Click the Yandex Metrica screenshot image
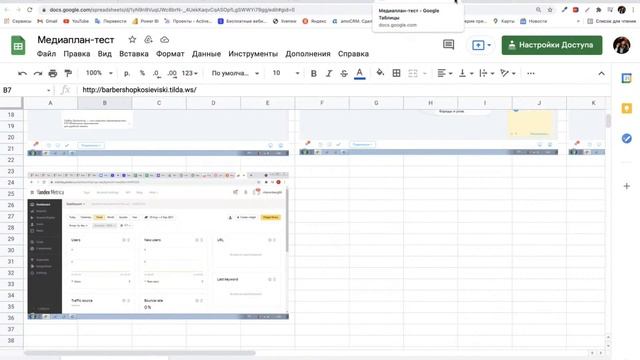This screenshot has width=640, height=360. pos(158,245)
